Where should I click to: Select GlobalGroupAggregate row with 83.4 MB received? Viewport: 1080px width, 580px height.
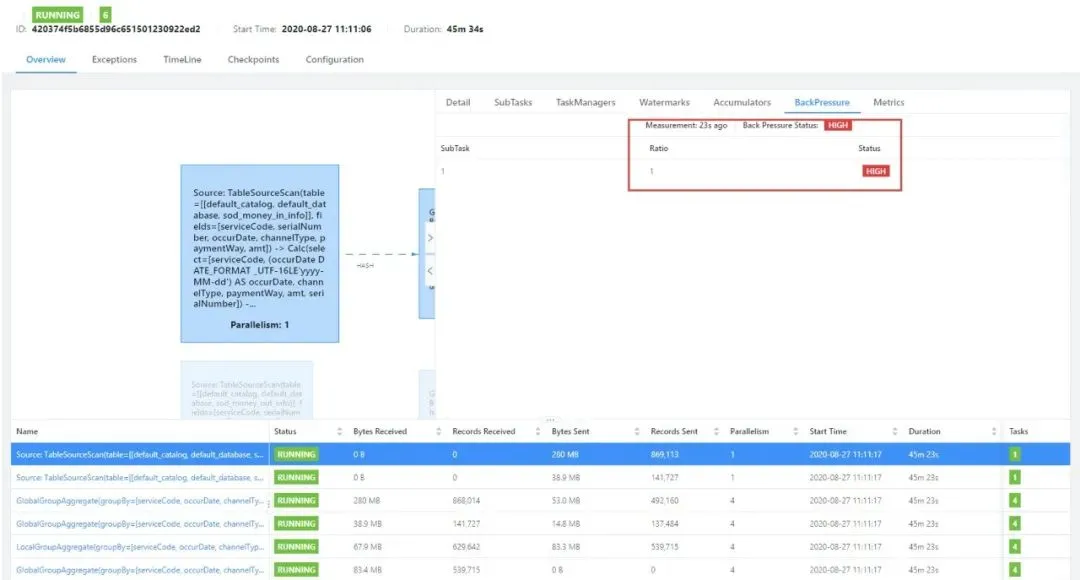coord(541,570)
